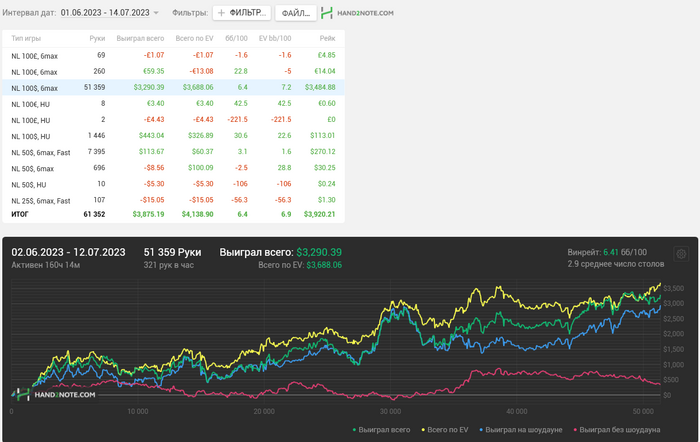
Task: Click the Hand2Note watermark on the graph
Action: 60,395
